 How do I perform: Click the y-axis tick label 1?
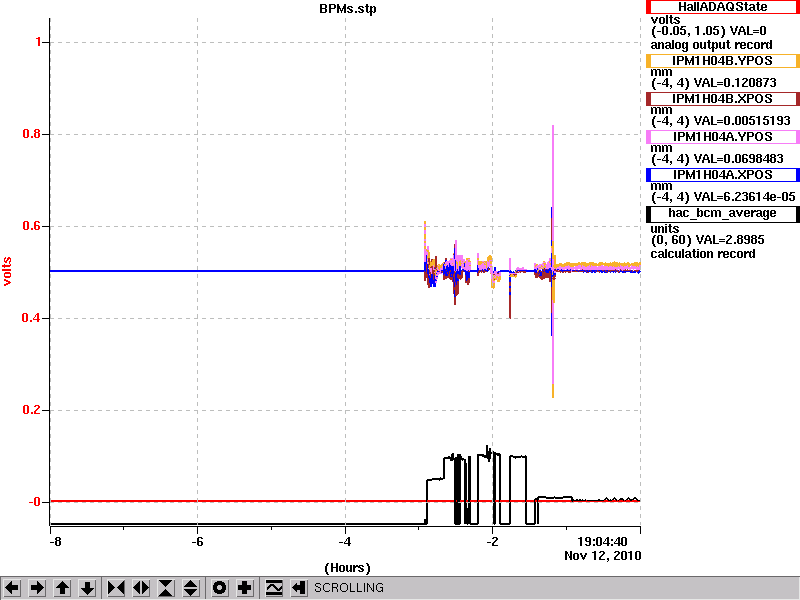(39, 42)
